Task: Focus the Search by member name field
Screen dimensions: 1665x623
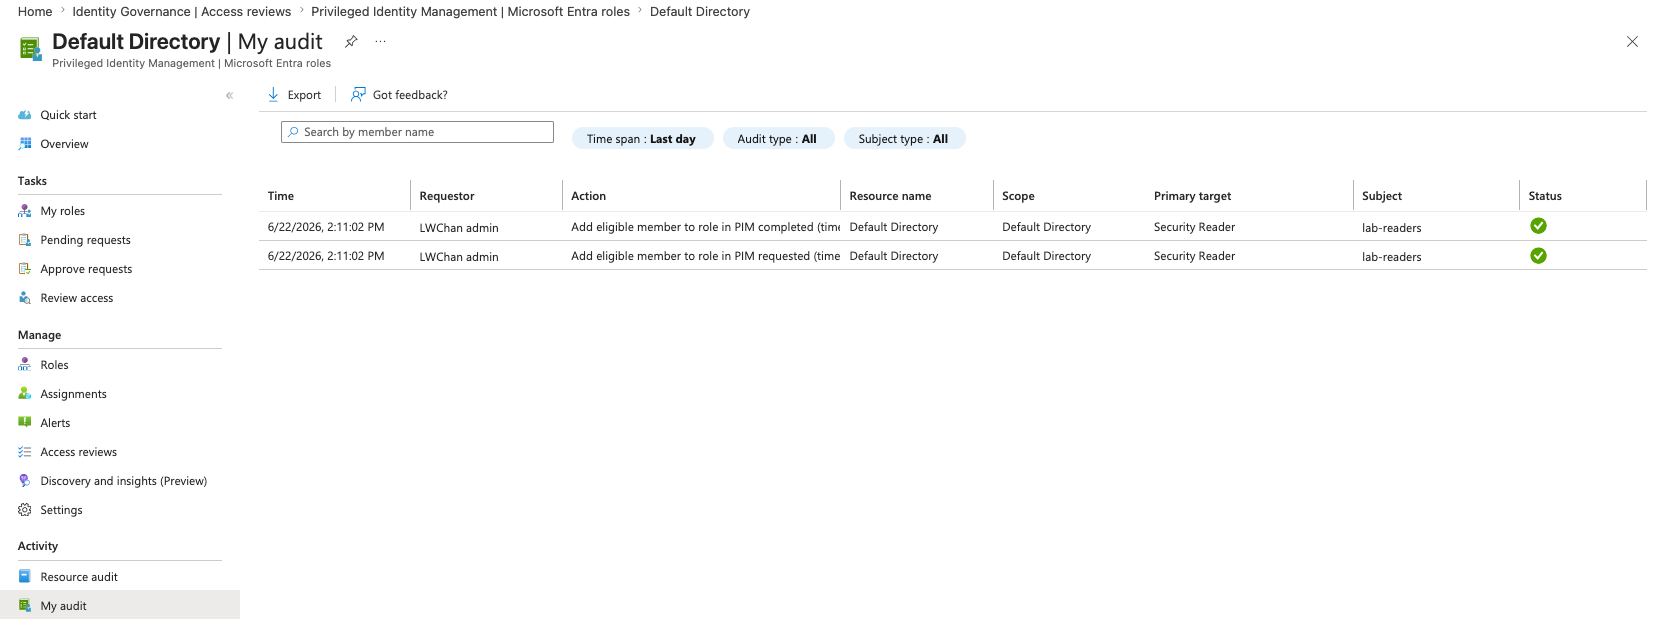Action: (x=417, y=132)
